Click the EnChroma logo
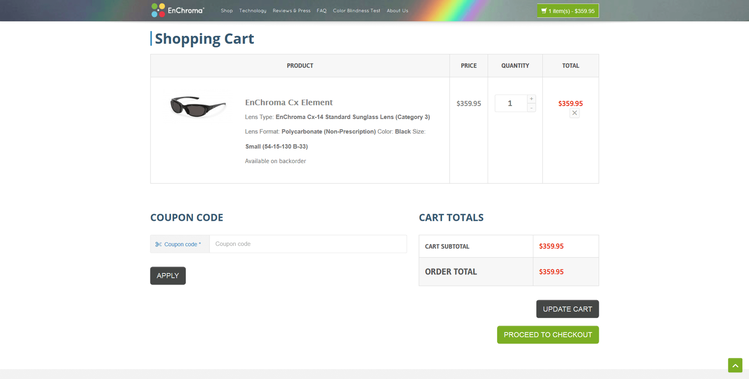The height and width of the screenshot is (379, 749). coord(178,10)
